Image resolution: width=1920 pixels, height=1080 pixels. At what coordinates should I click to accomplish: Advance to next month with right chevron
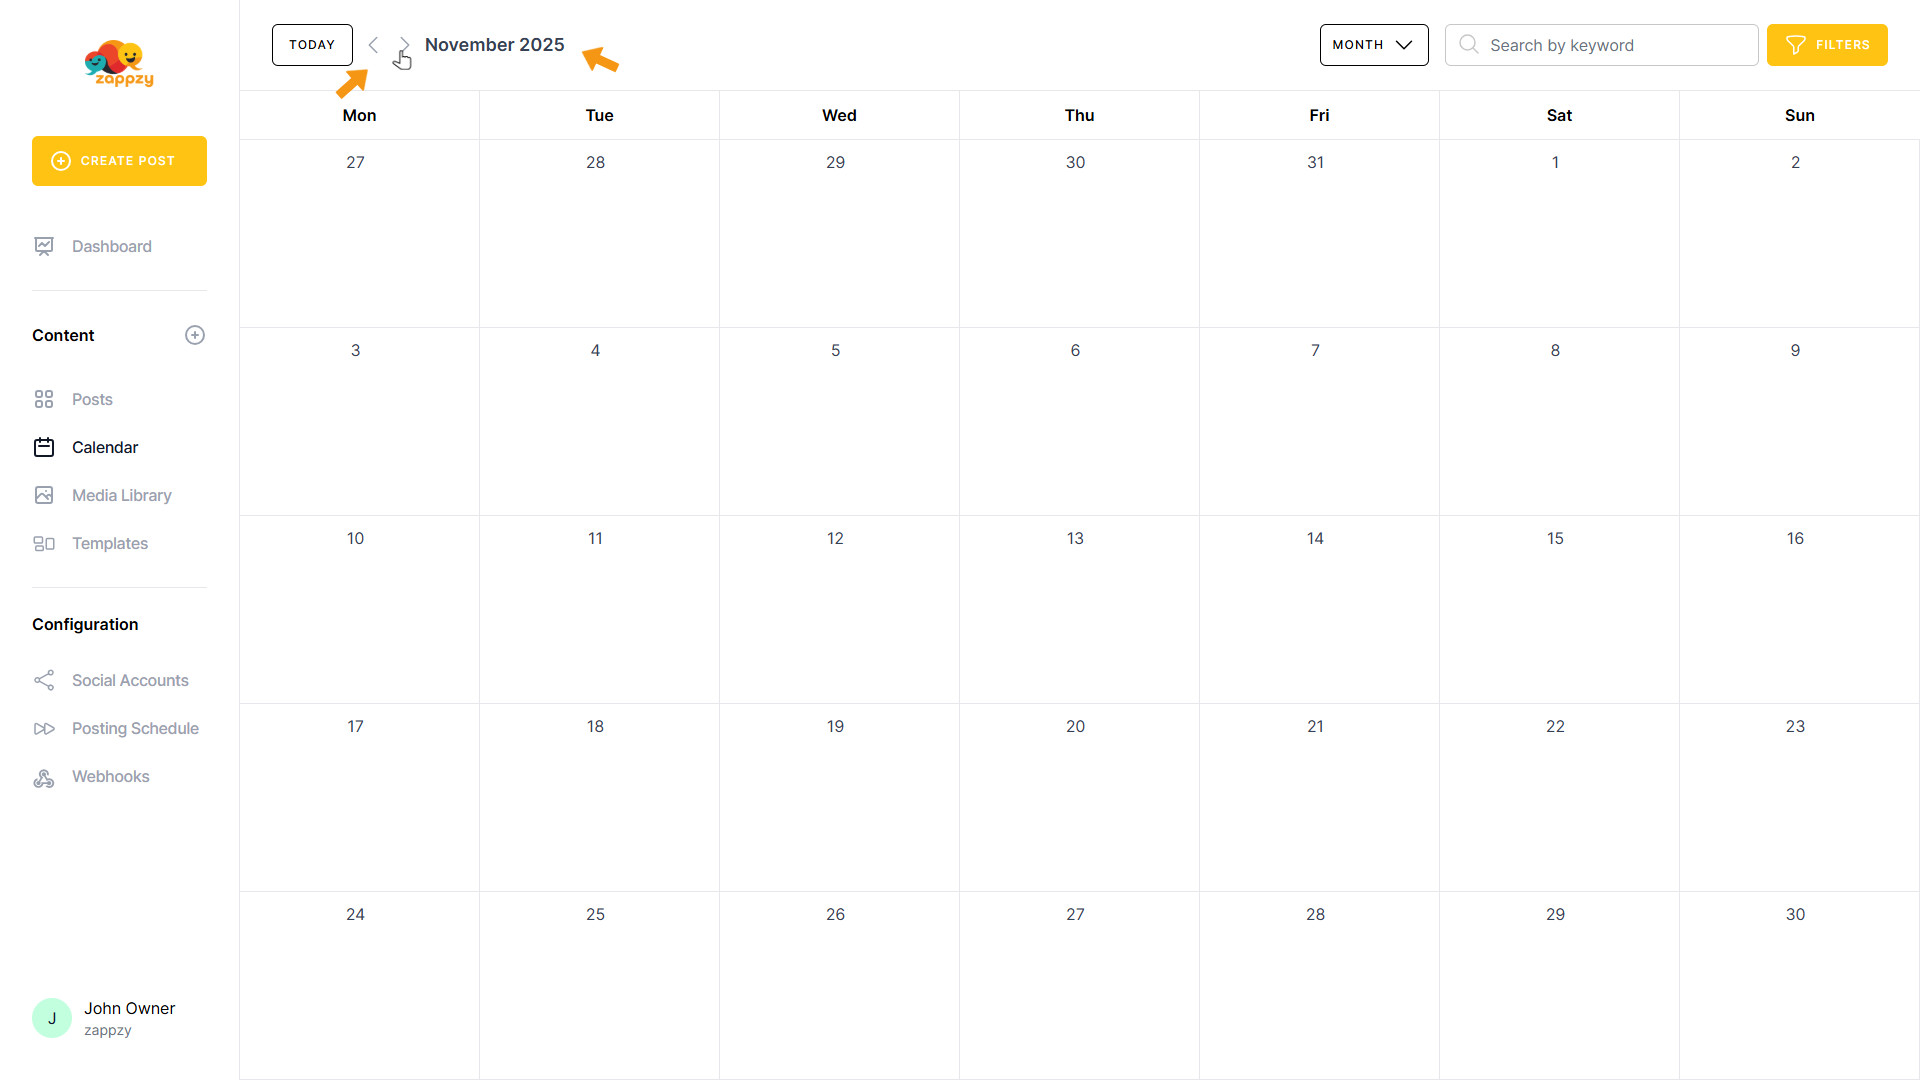tap(404, 45)
